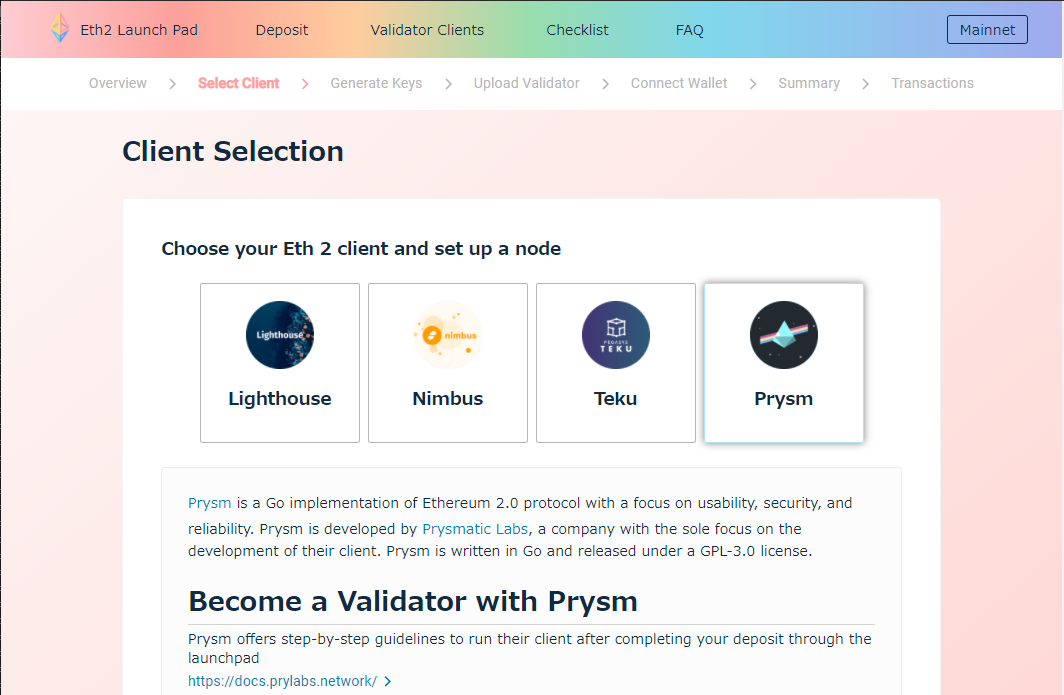Open the docs.prylabs.network URL
1064x695 pixels.
[282, 682]
